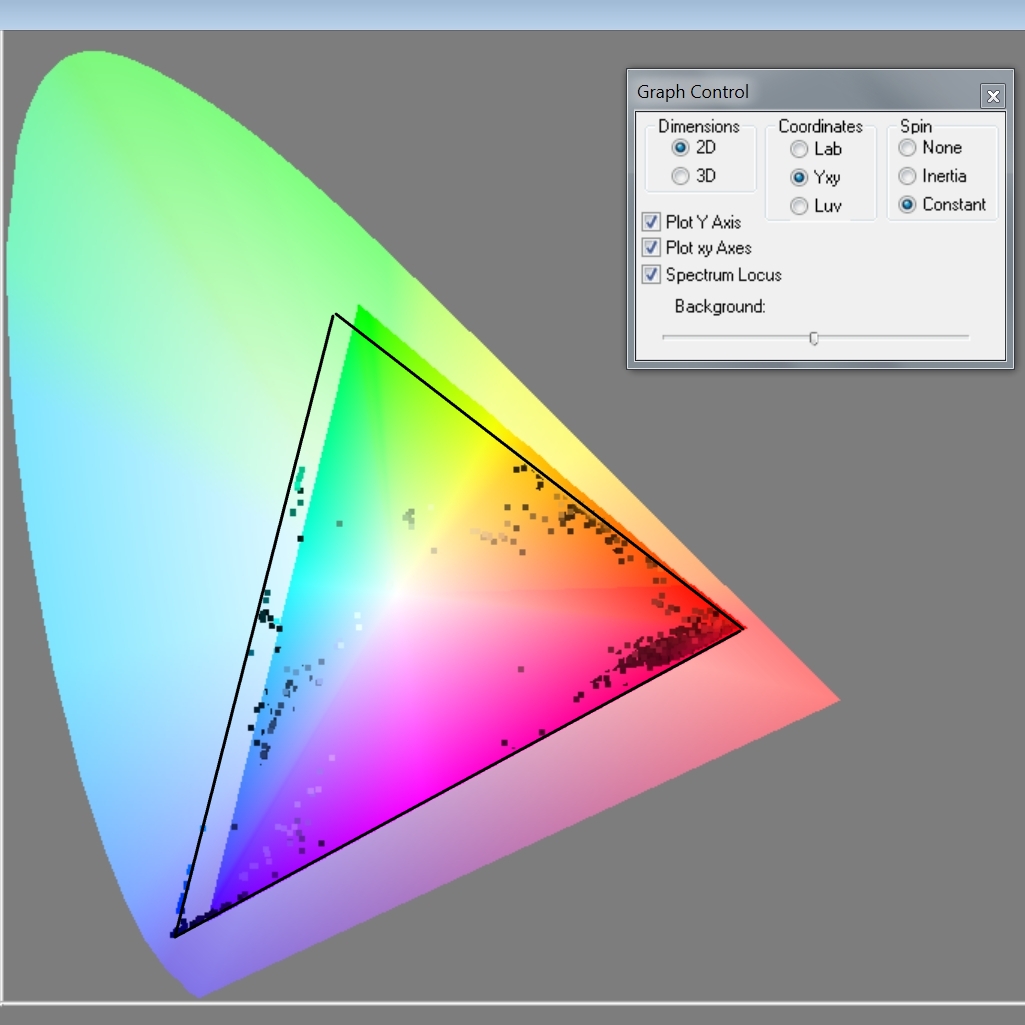This screenshot has height=1025, width=1025.
Task: Disable Spectrum Locus checkbox
Action: pos(651,275)
